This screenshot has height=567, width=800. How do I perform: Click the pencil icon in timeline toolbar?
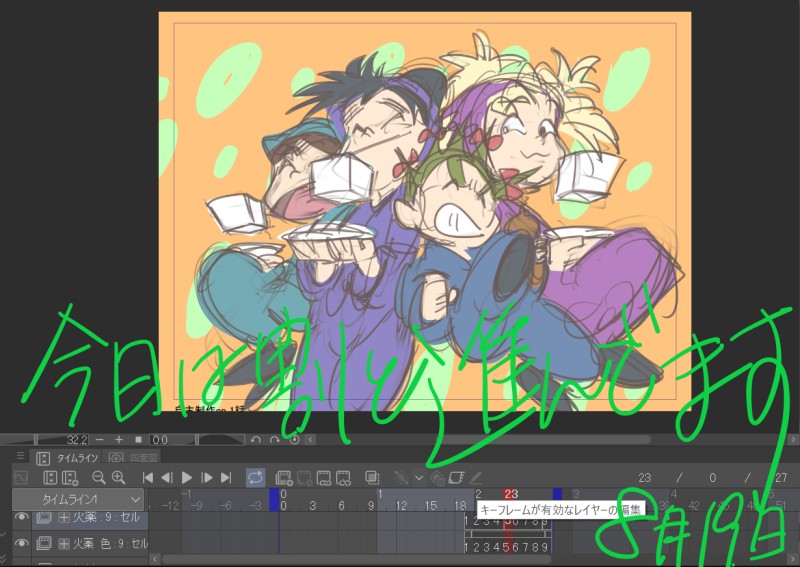coord(476,478)
